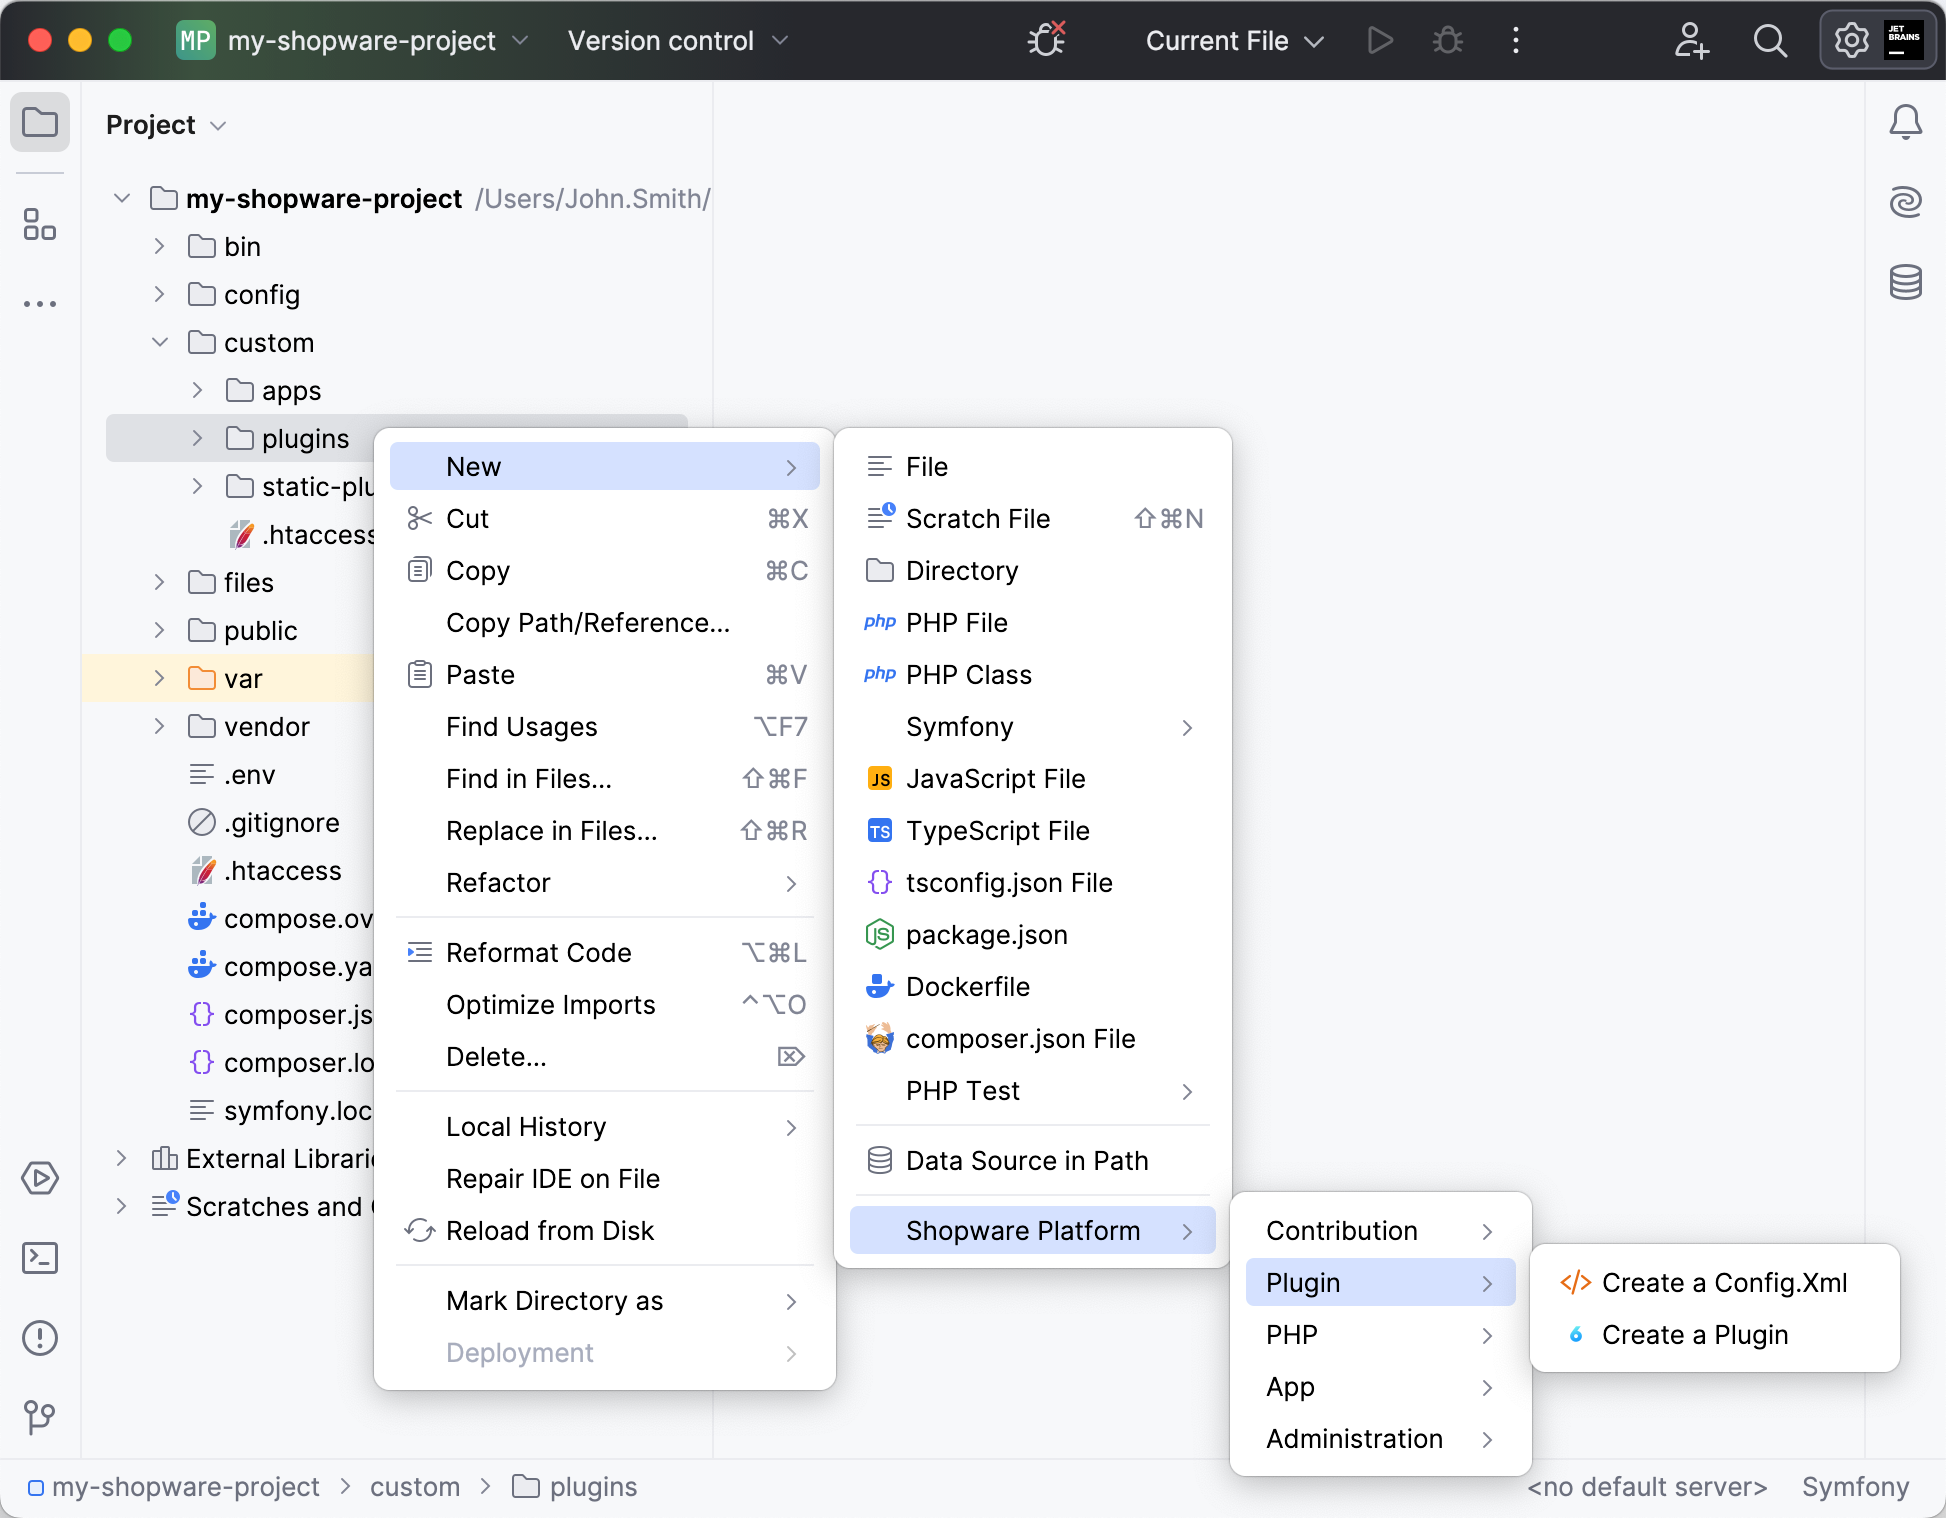Open the Problems tool window

tap(40, 1338)
